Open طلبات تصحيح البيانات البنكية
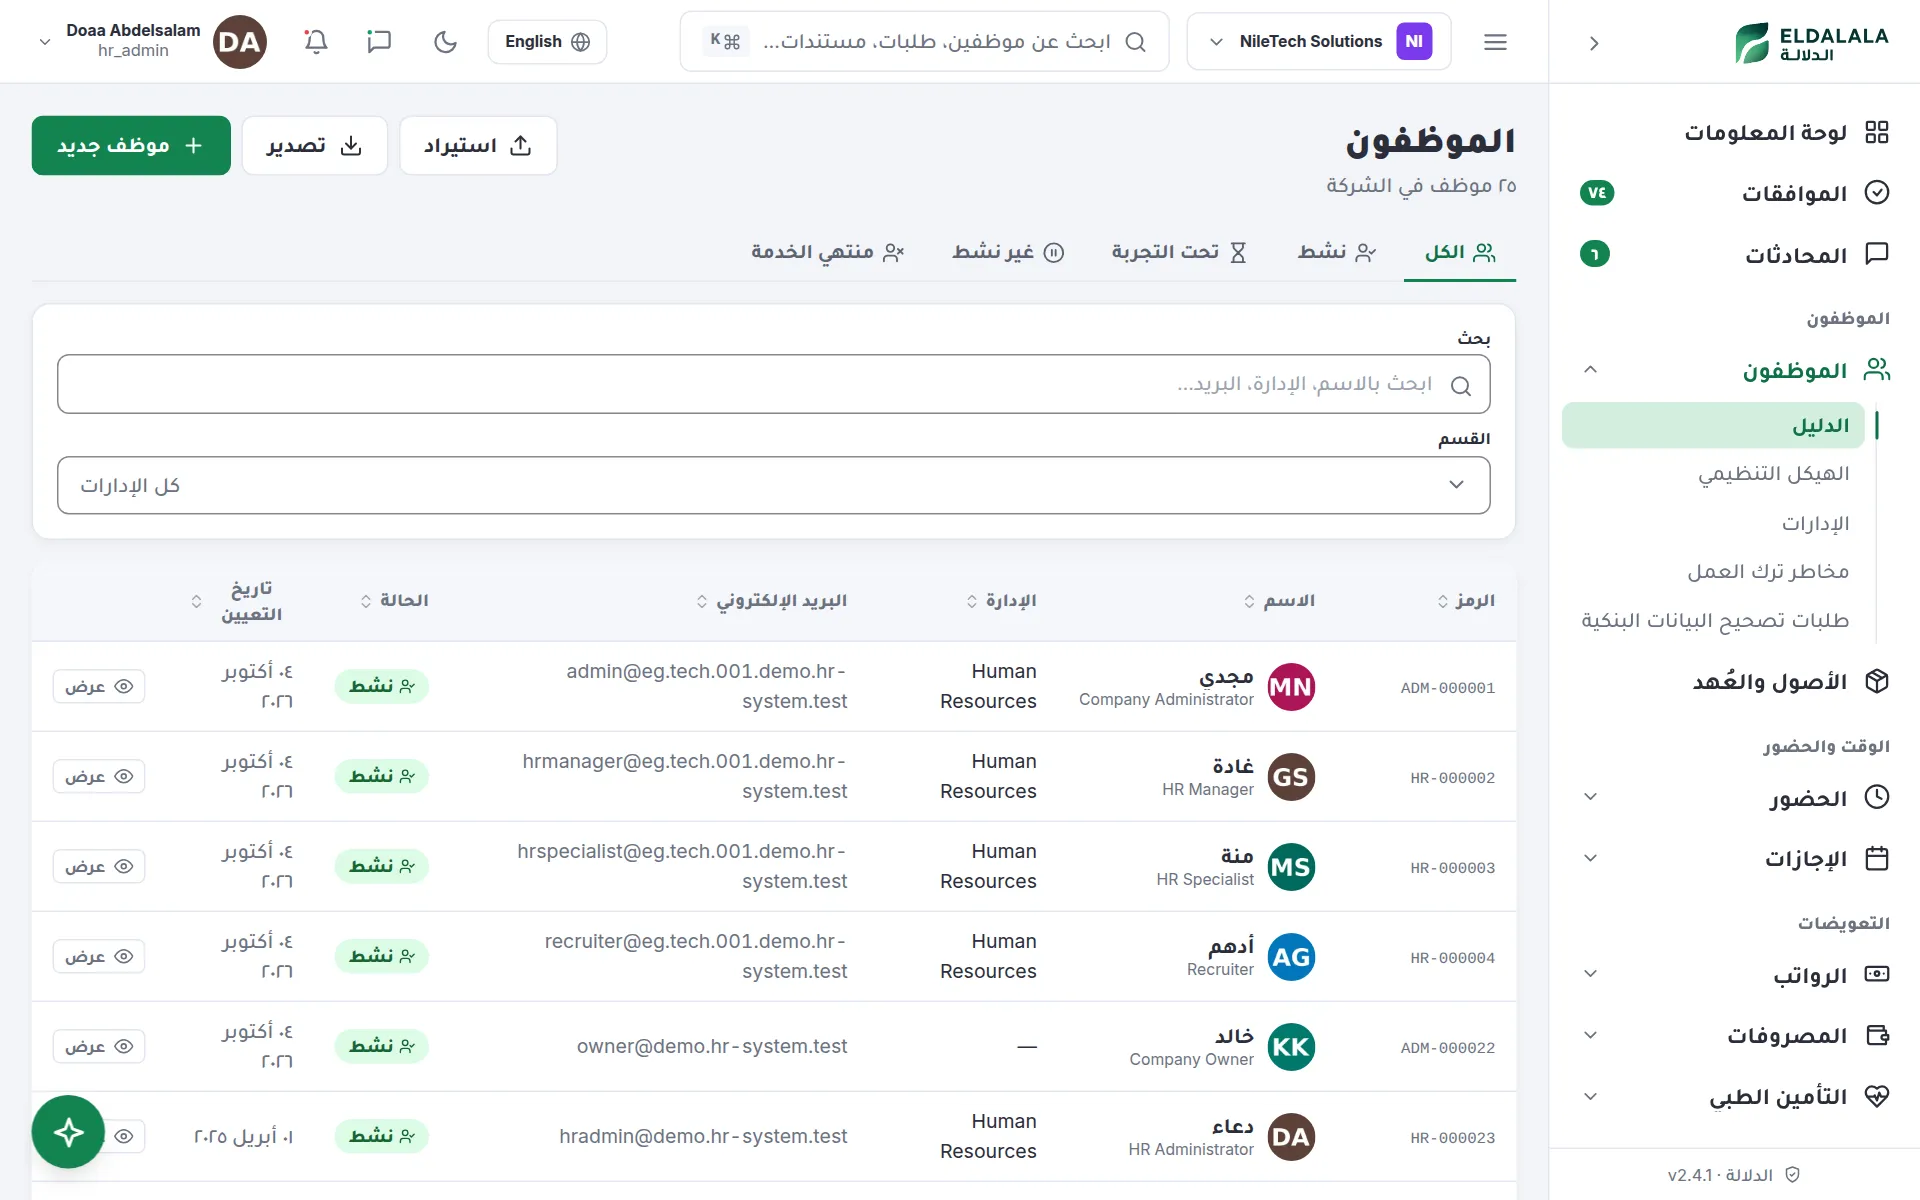This screenshot has width=1920, height=1200. pos(1715,620)
